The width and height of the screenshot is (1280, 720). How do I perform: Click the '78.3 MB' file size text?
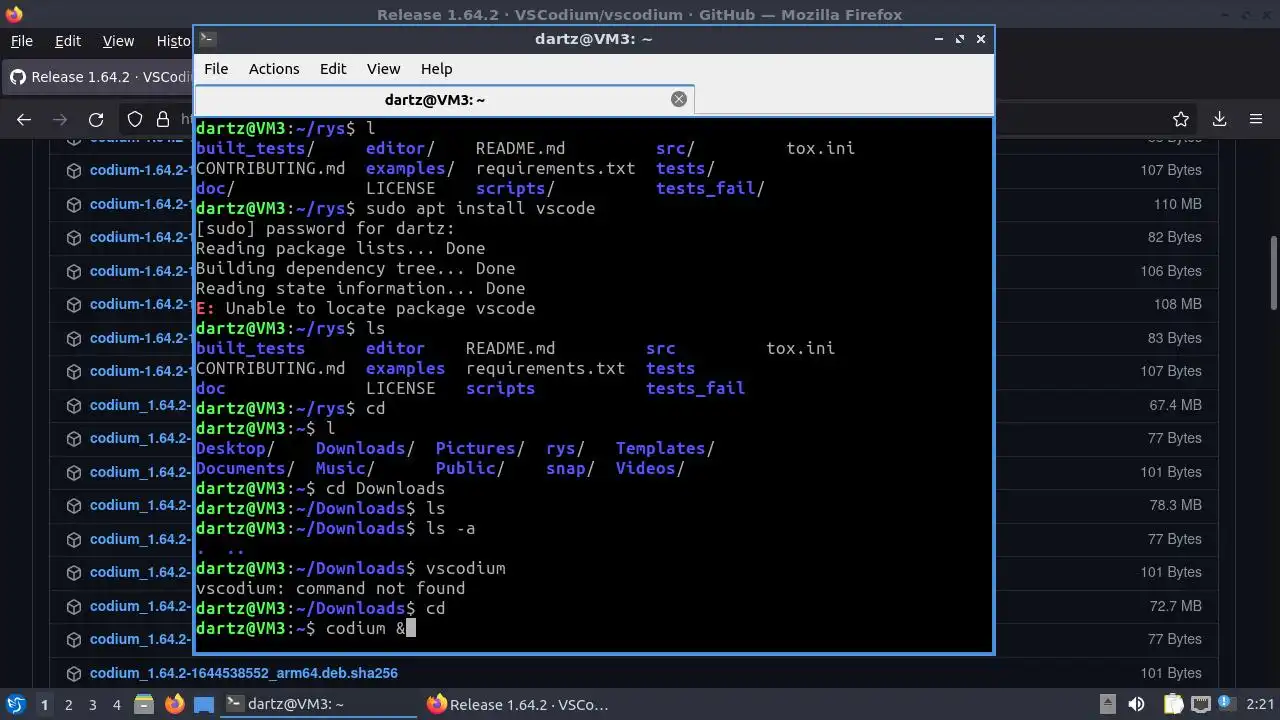(1176, 505)
